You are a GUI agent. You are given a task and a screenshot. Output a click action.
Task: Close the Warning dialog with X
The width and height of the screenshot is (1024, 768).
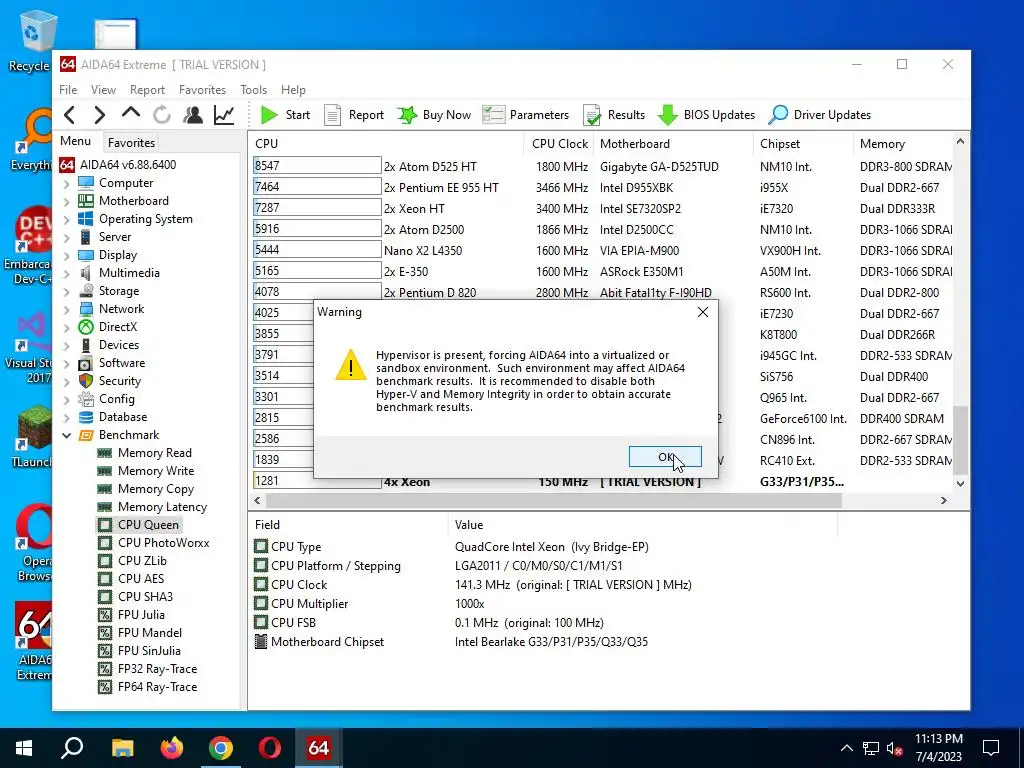tap(703, 312)
